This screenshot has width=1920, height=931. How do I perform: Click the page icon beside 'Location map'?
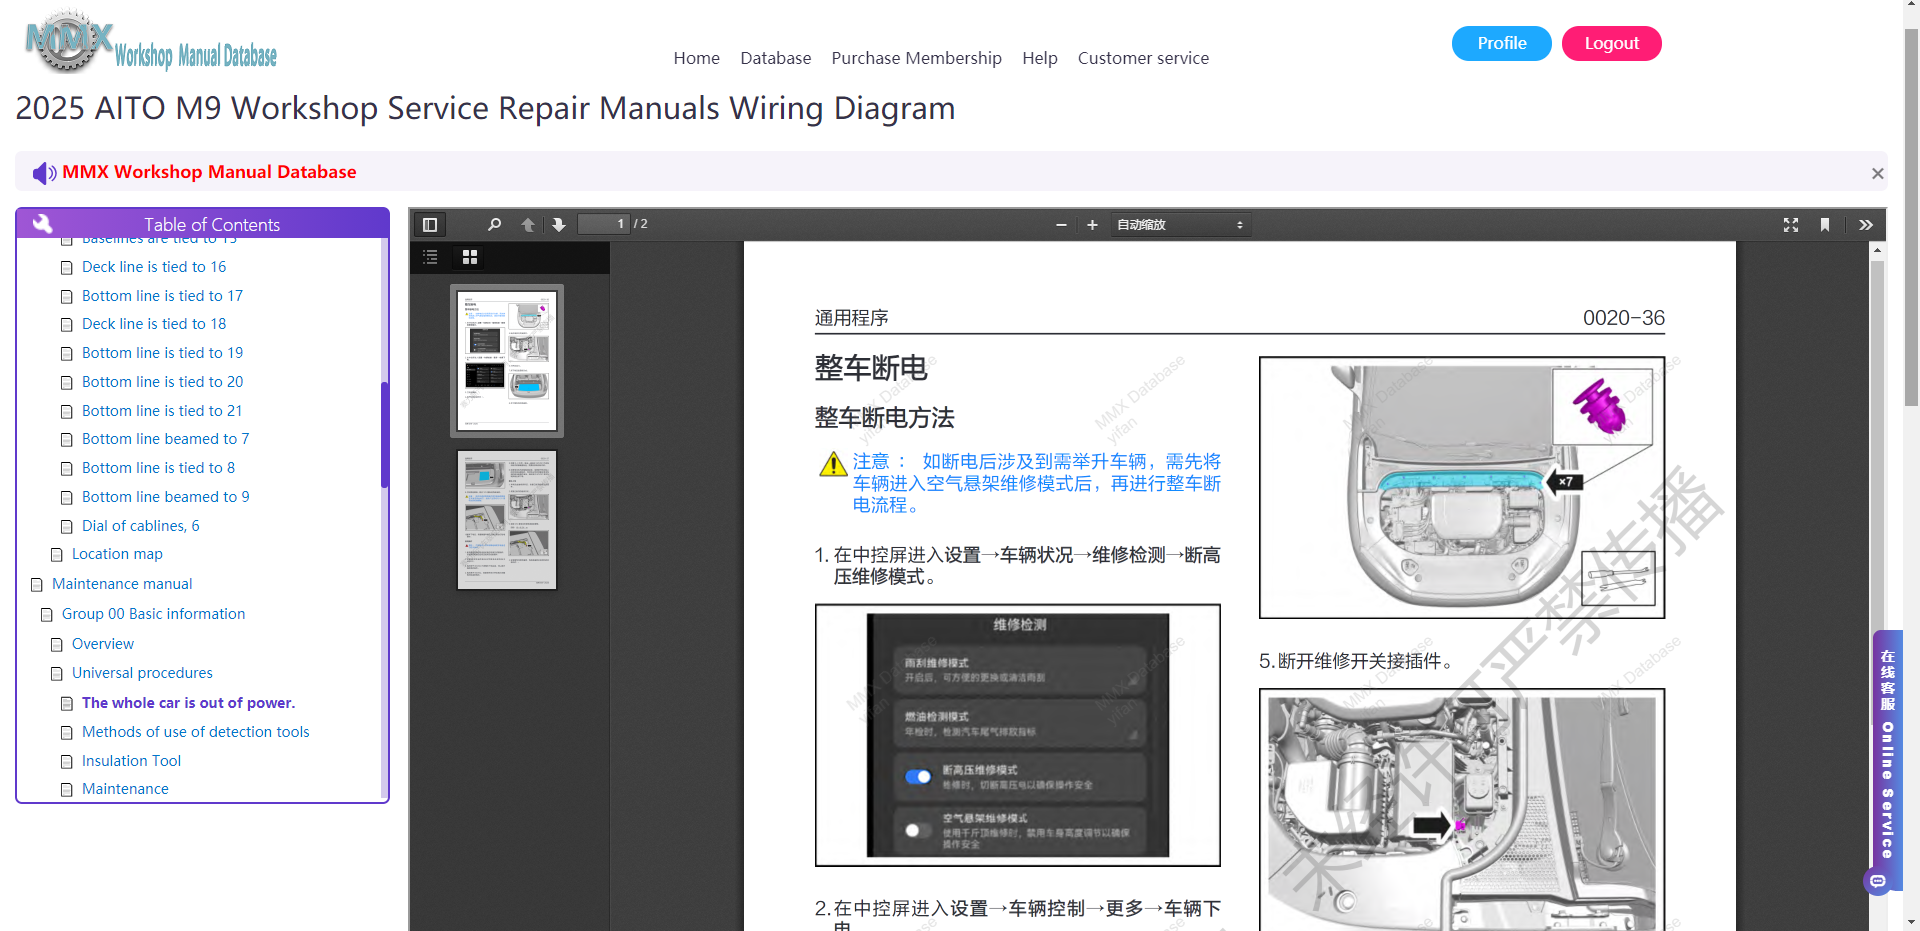(57, 555)
